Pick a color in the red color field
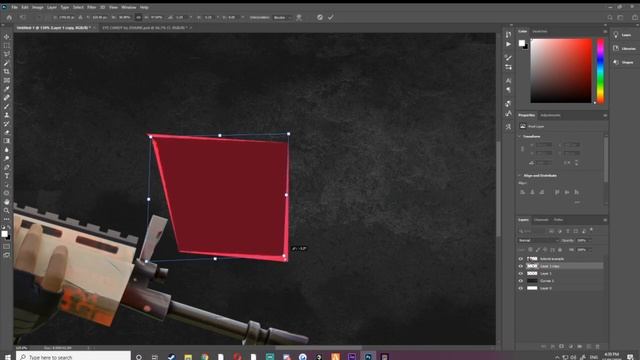640x360 pixels. pos(561,71)
